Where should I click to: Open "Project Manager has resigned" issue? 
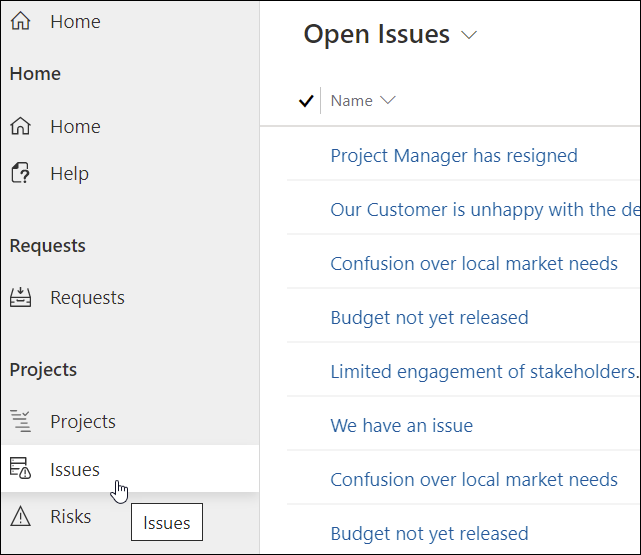(454, 156)
